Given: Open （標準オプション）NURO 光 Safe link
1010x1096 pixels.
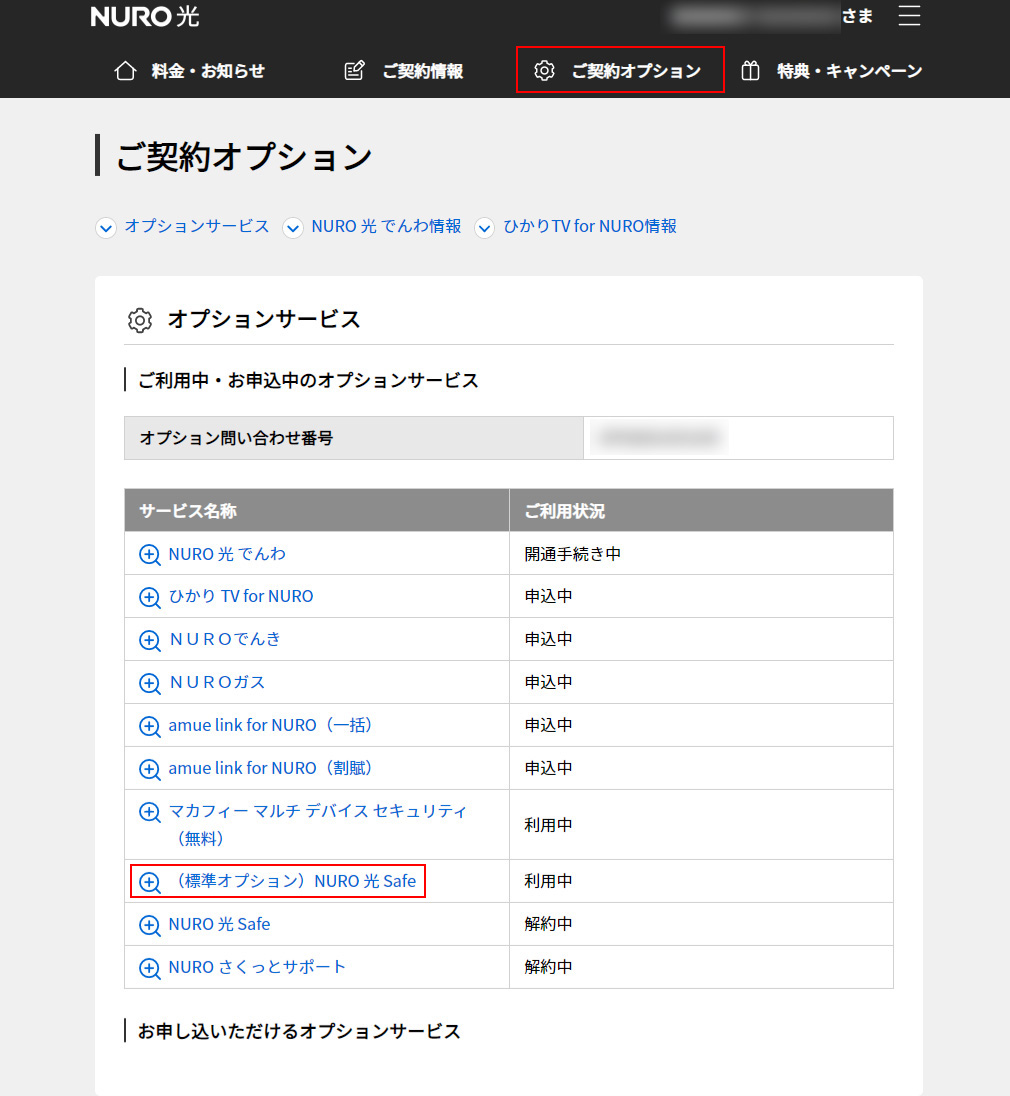Looking at the screenshot, I should click(294, 881).
